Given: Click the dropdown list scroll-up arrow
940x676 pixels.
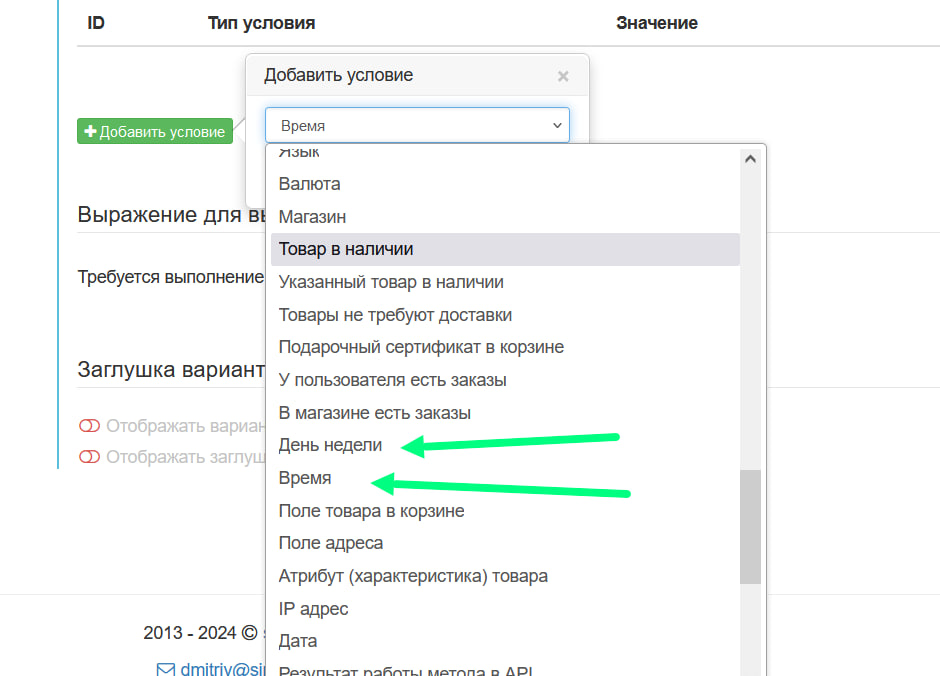Looking at the screenshot, I should coord(750,159).
